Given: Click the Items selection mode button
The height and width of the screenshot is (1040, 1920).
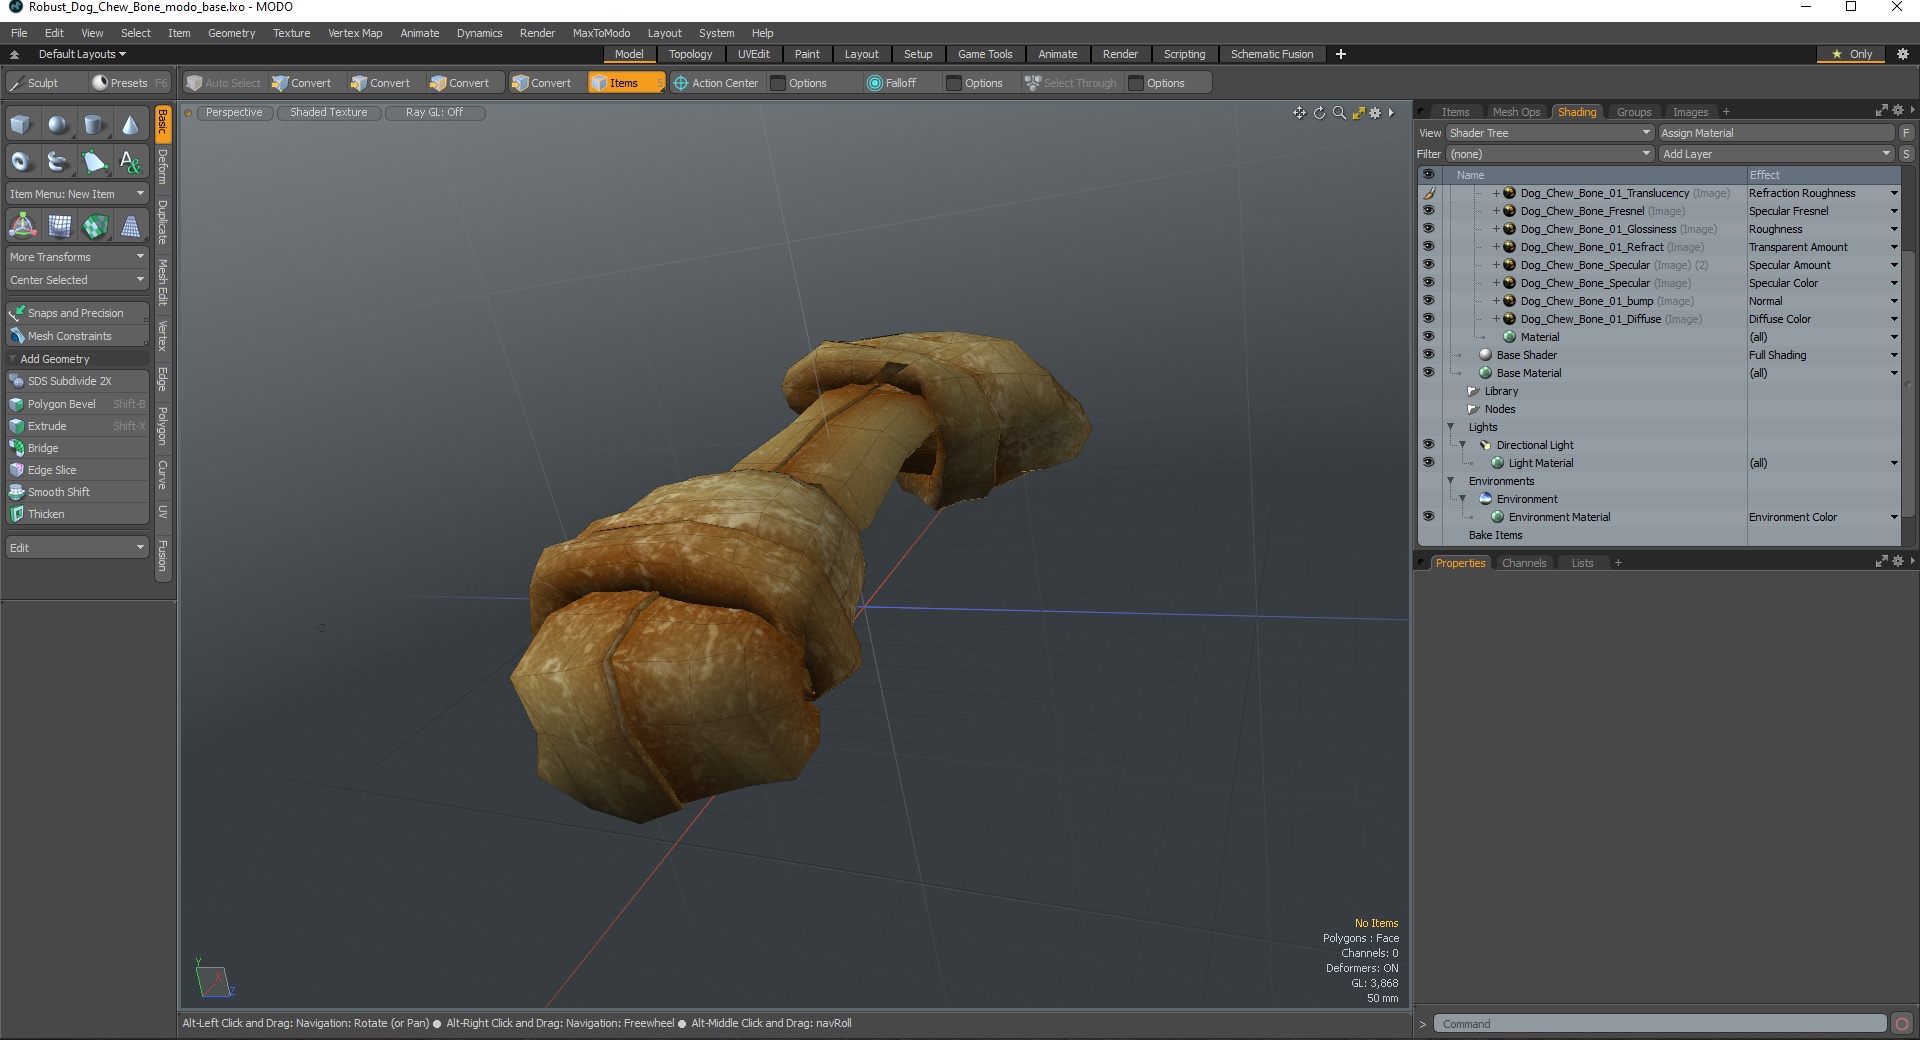Looking at the screenshot, I should coord(626,83).
